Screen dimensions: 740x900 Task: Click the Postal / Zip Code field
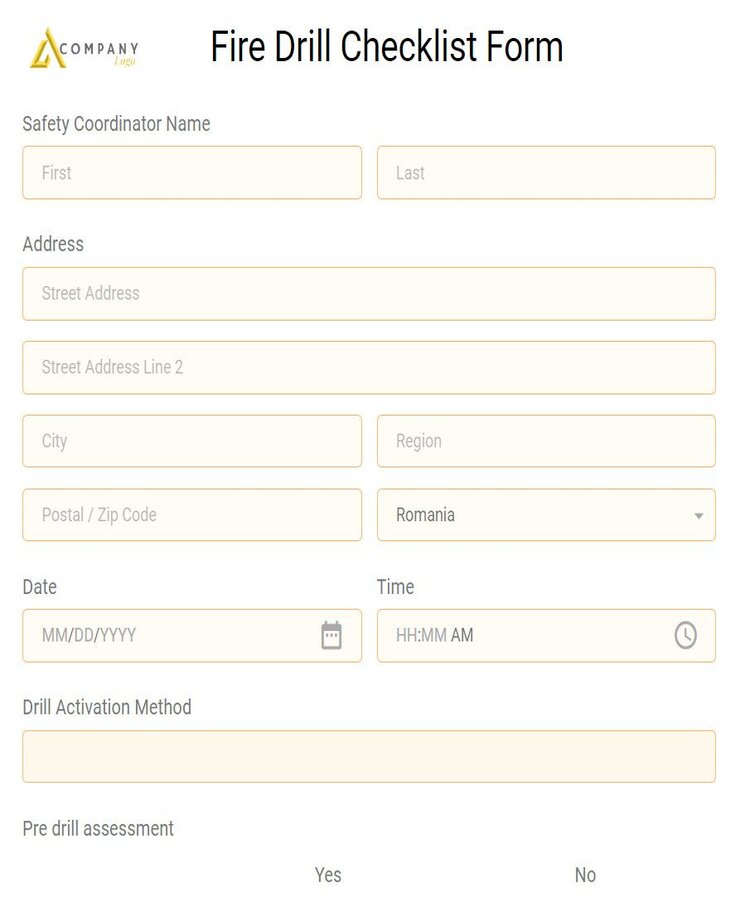191,515
